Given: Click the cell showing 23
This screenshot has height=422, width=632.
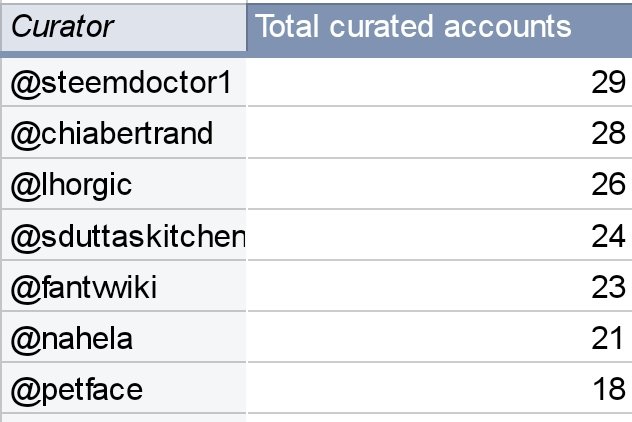Looking at the screenshot, I should [x=438, y=288].
